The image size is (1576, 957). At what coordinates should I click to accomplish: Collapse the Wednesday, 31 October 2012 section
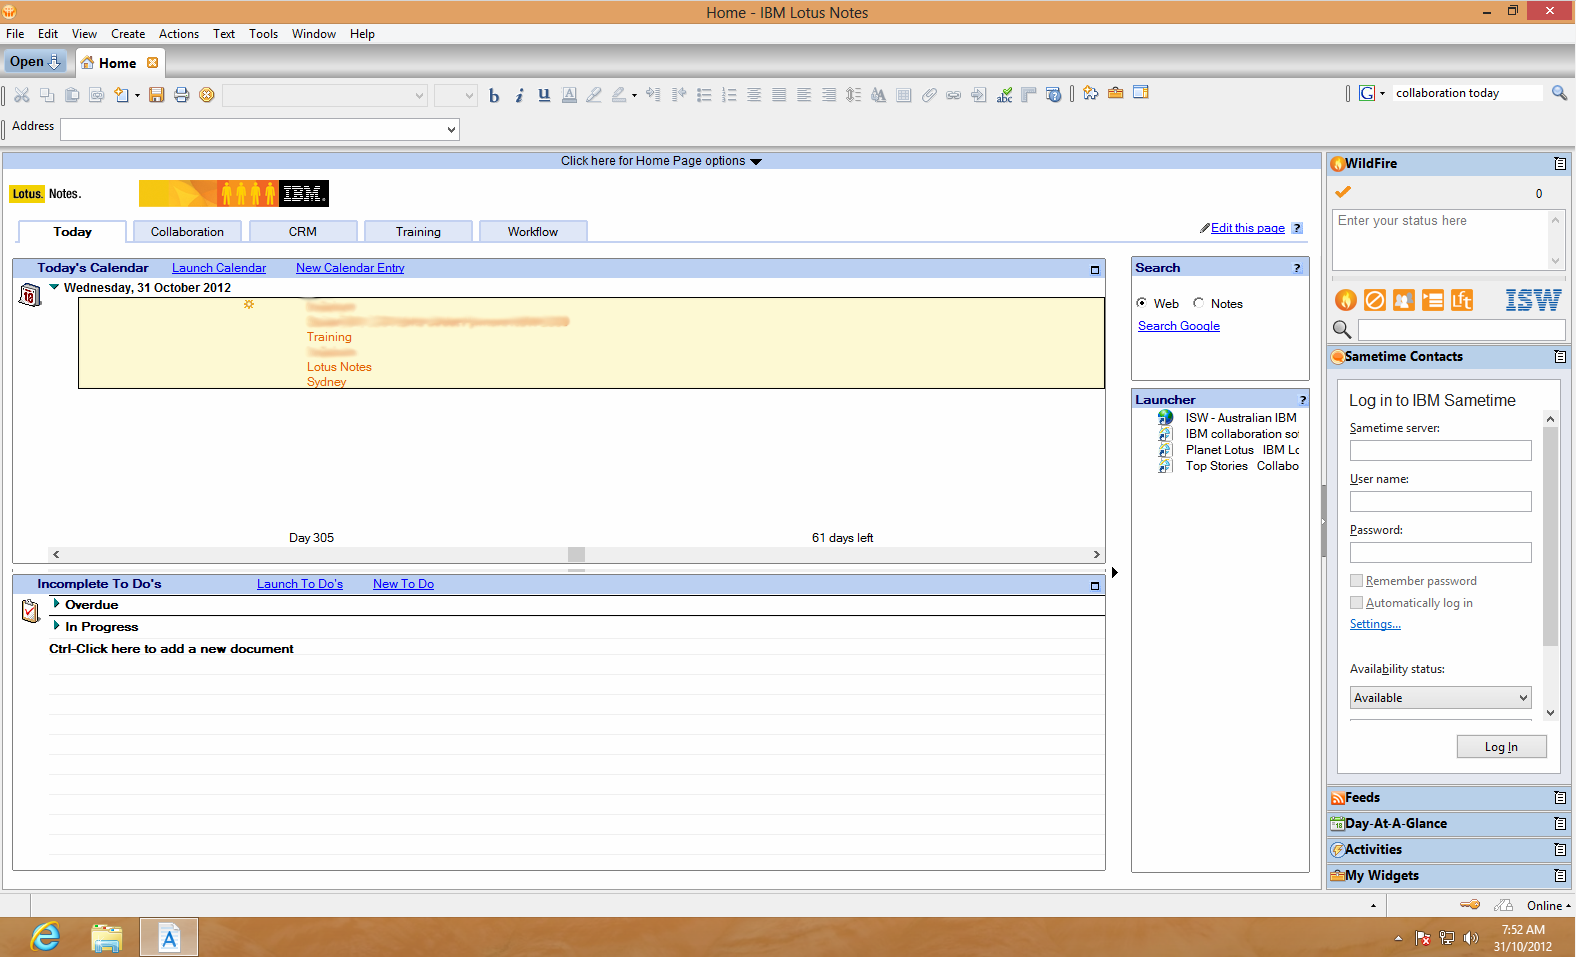[54, 287]
